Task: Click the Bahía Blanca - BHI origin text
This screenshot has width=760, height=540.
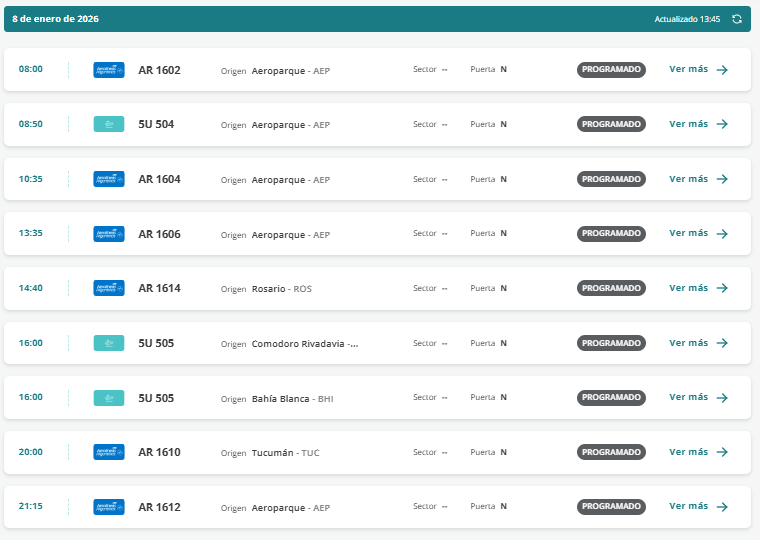Action: 292,398
